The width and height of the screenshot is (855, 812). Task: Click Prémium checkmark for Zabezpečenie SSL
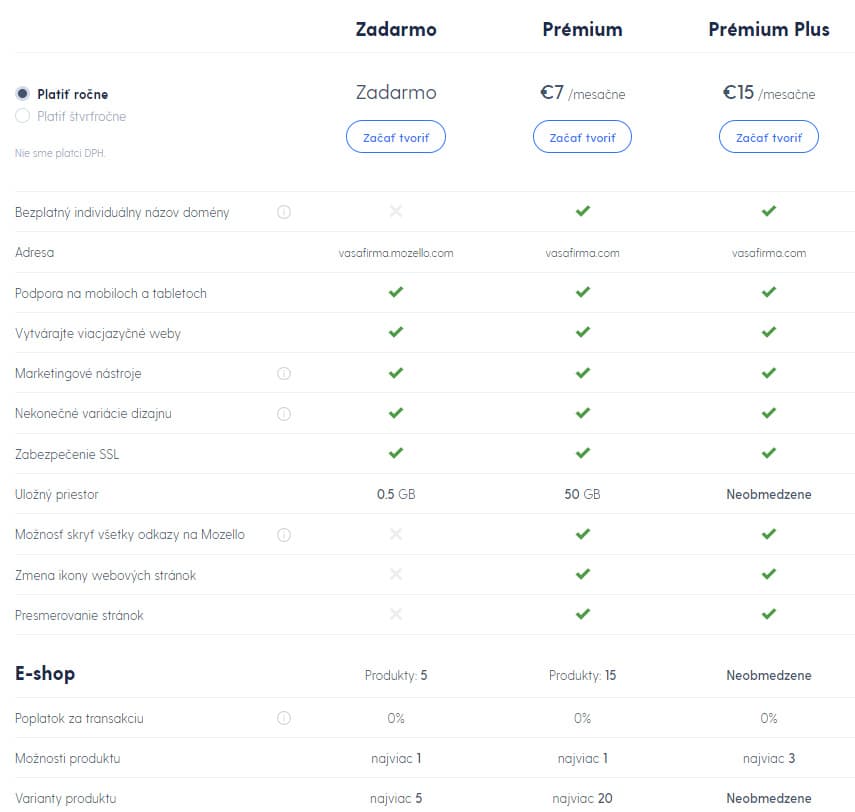[x=582, y=453]
